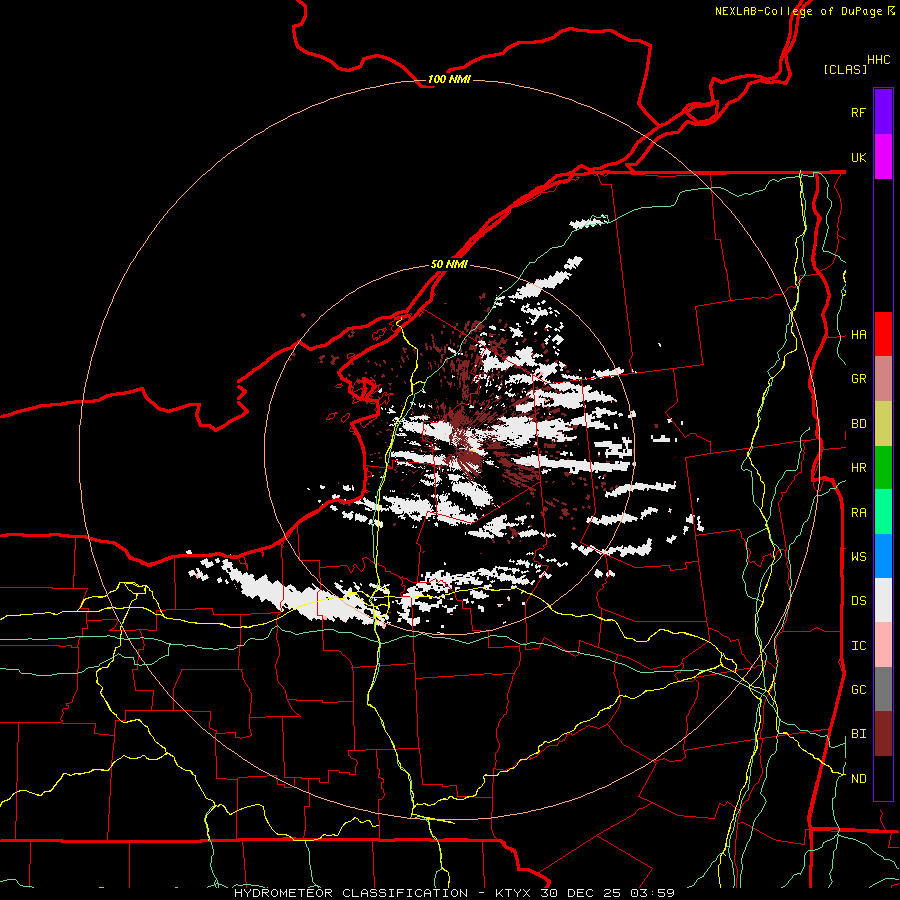Click the WS legend label
The height and width of the screenshot is (900, 900).
859,556
